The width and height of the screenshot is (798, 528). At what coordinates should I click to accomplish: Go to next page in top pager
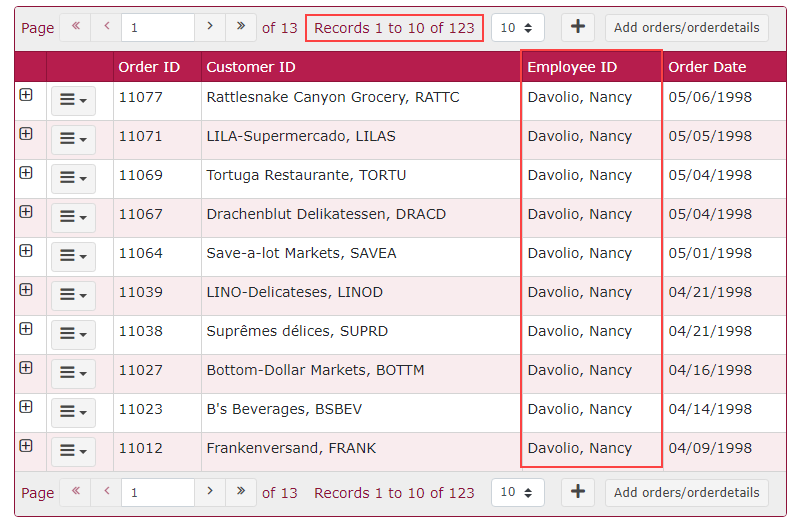tap(209, 27)
